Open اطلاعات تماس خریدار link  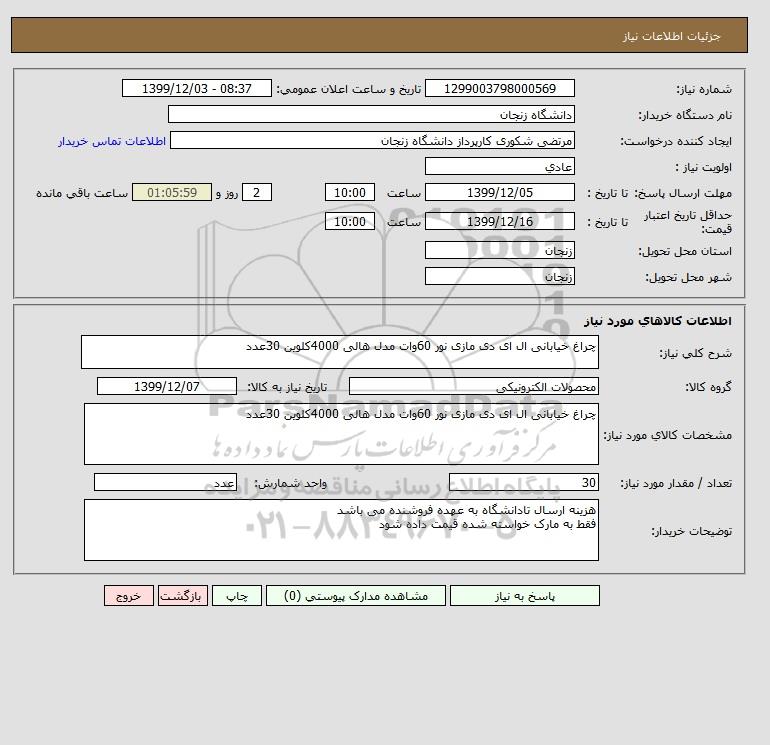coord(112,141)
